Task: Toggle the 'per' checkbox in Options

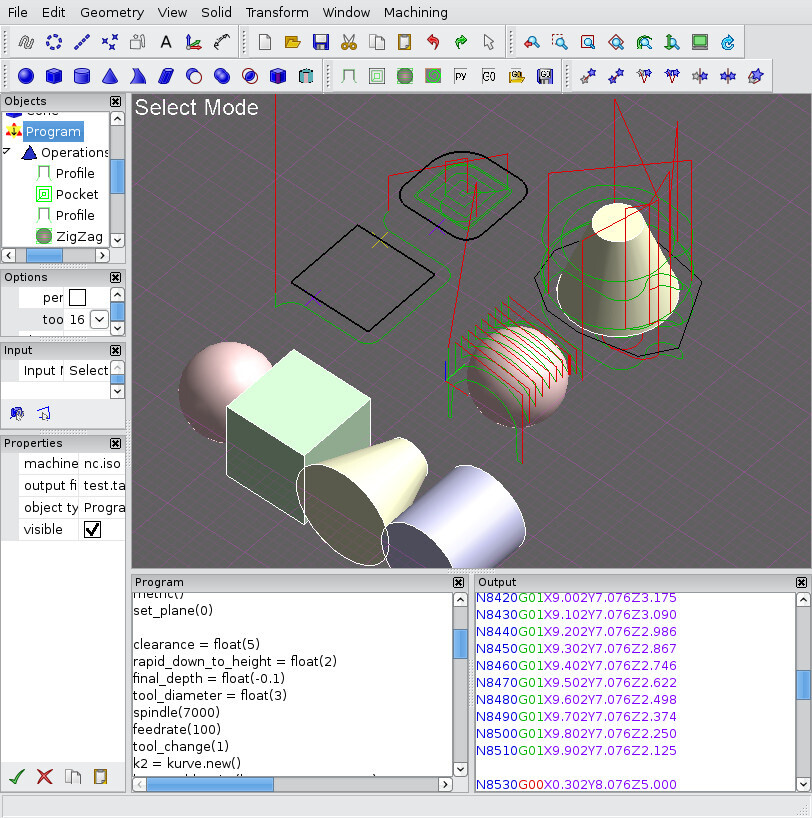Action: tap(77, 297)
